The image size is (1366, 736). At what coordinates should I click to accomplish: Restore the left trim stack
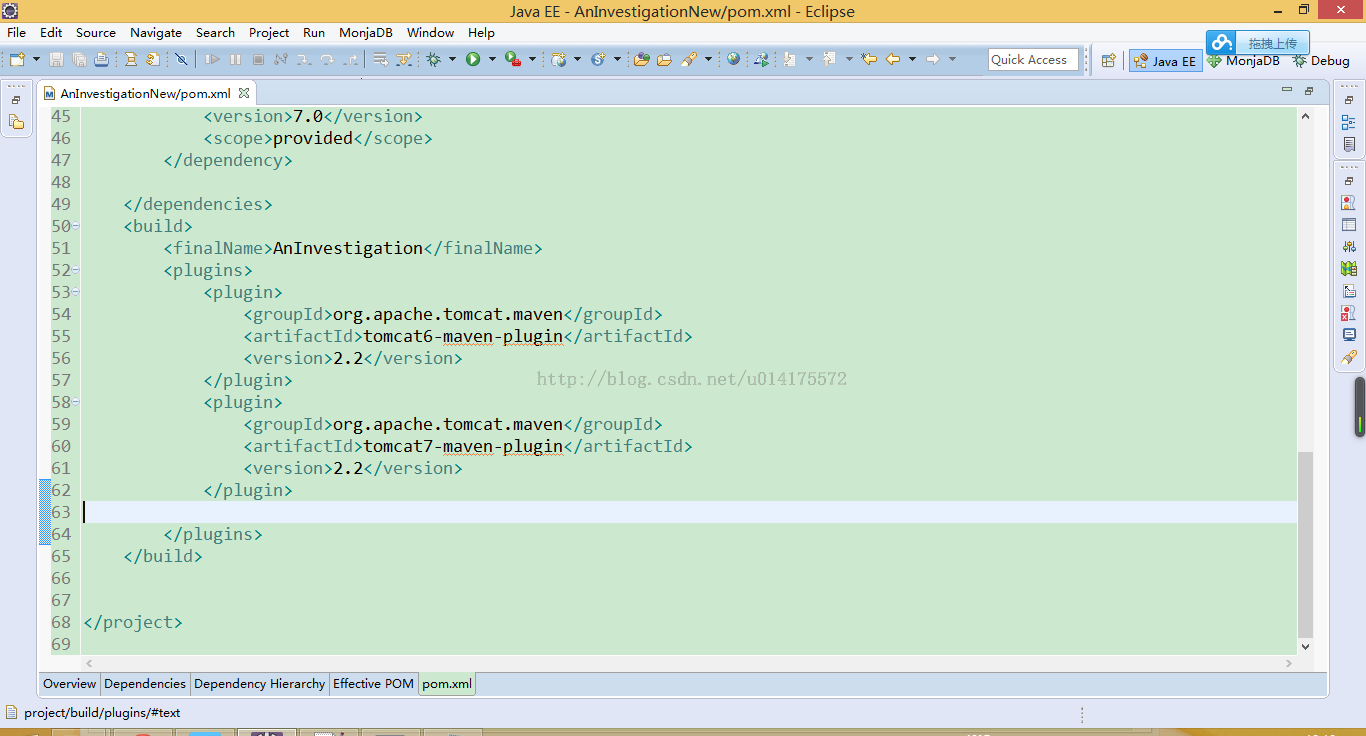[16, 101]
